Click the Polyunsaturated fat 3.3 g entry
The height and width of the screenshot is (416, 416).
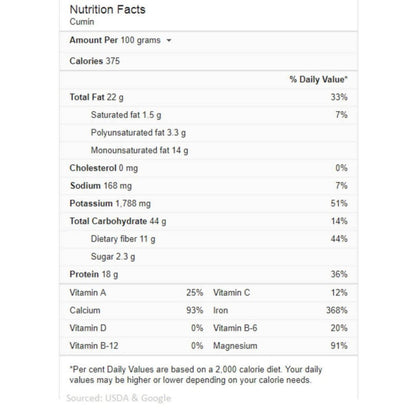coord(138,133)
